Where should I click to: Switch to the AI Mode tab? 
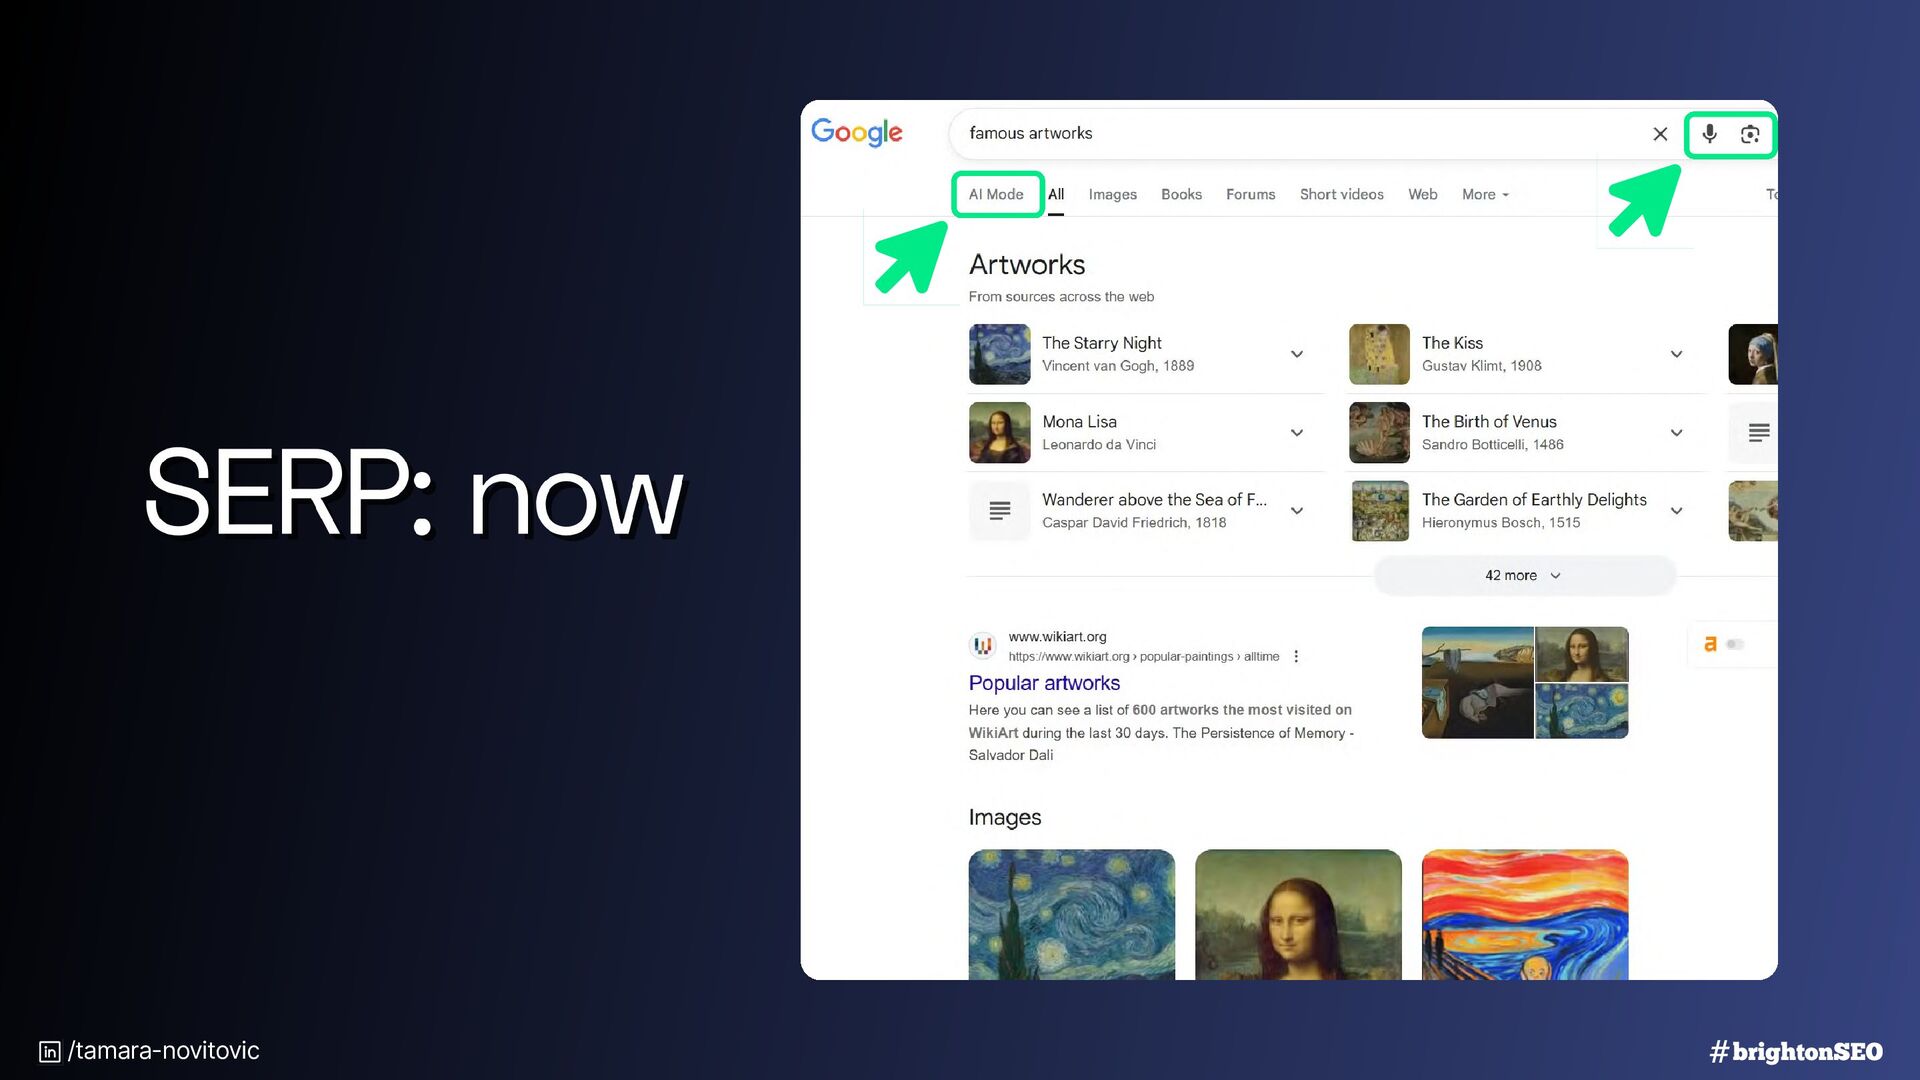(x=996, y=195)
